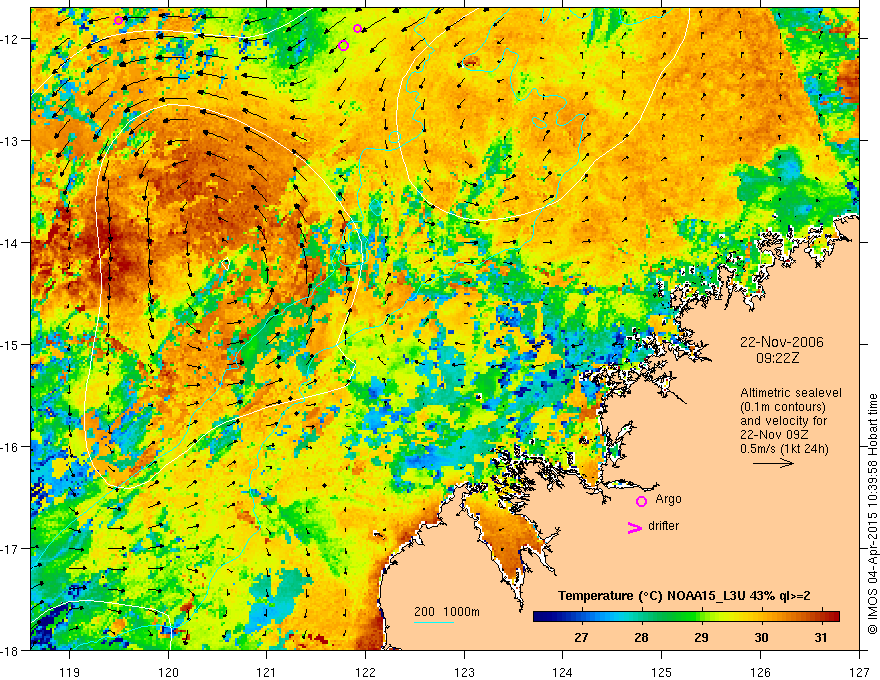Select the Argo float marker near 119.5°E
Viewport: 880px width, 680px height.
coord(118,21)
